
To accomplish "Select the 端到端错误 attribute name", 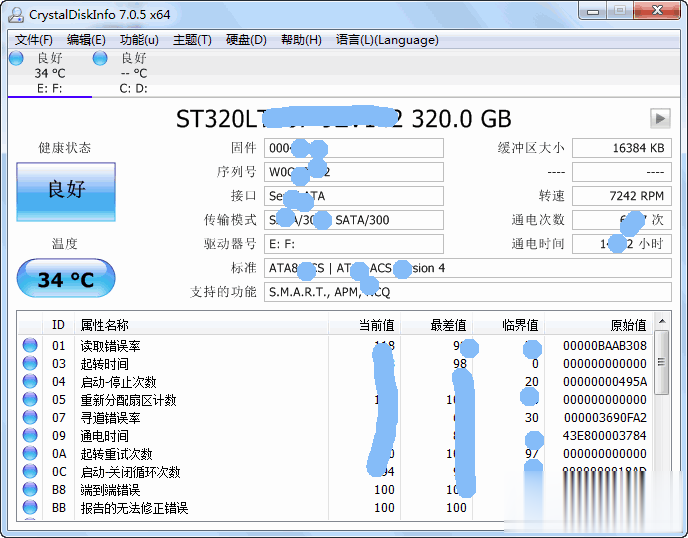I will 110,490.
